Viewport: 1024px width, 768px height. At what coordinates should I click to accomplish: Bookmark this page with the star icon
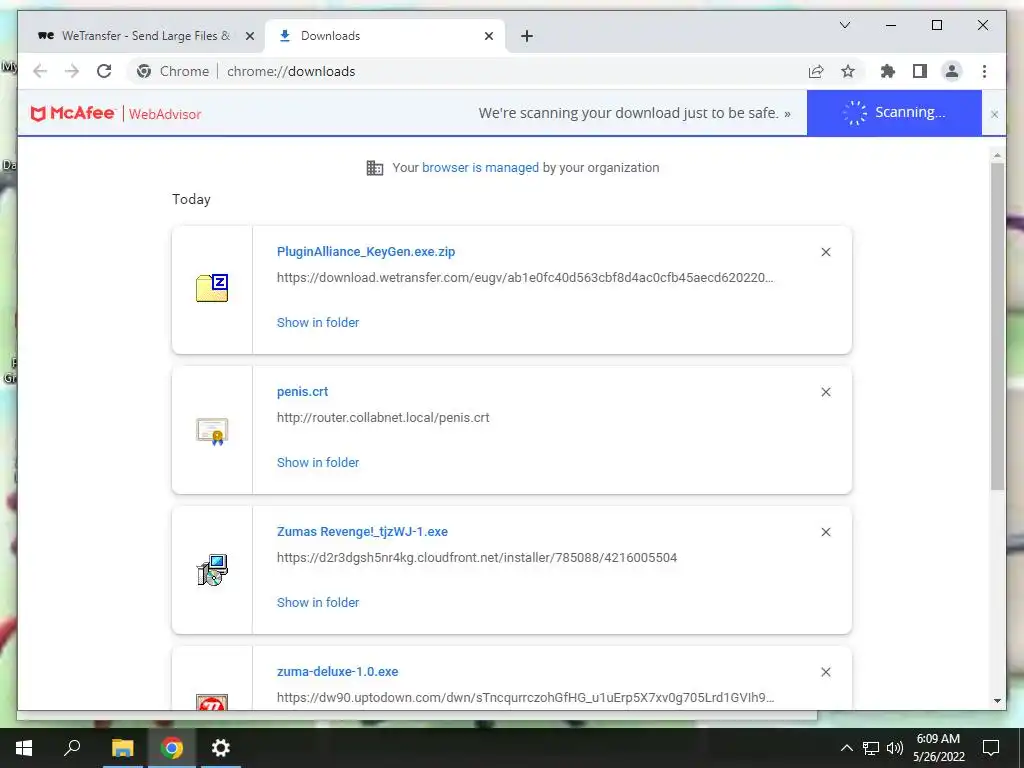click(x=848, y=71)
